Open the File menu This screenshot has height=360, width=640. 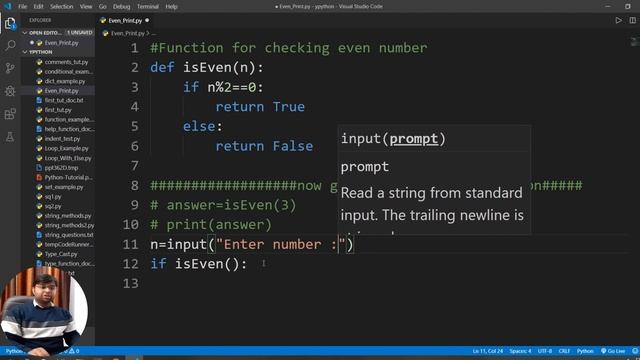pos(22,7)
